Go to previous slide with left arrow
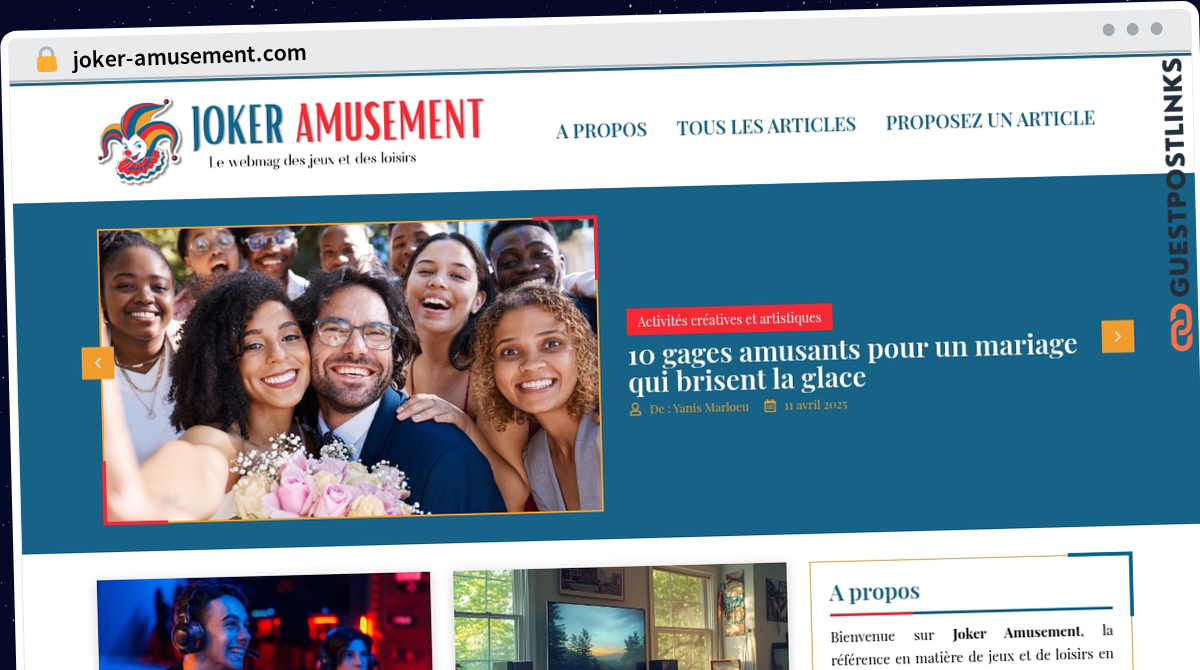 point(98,363)
